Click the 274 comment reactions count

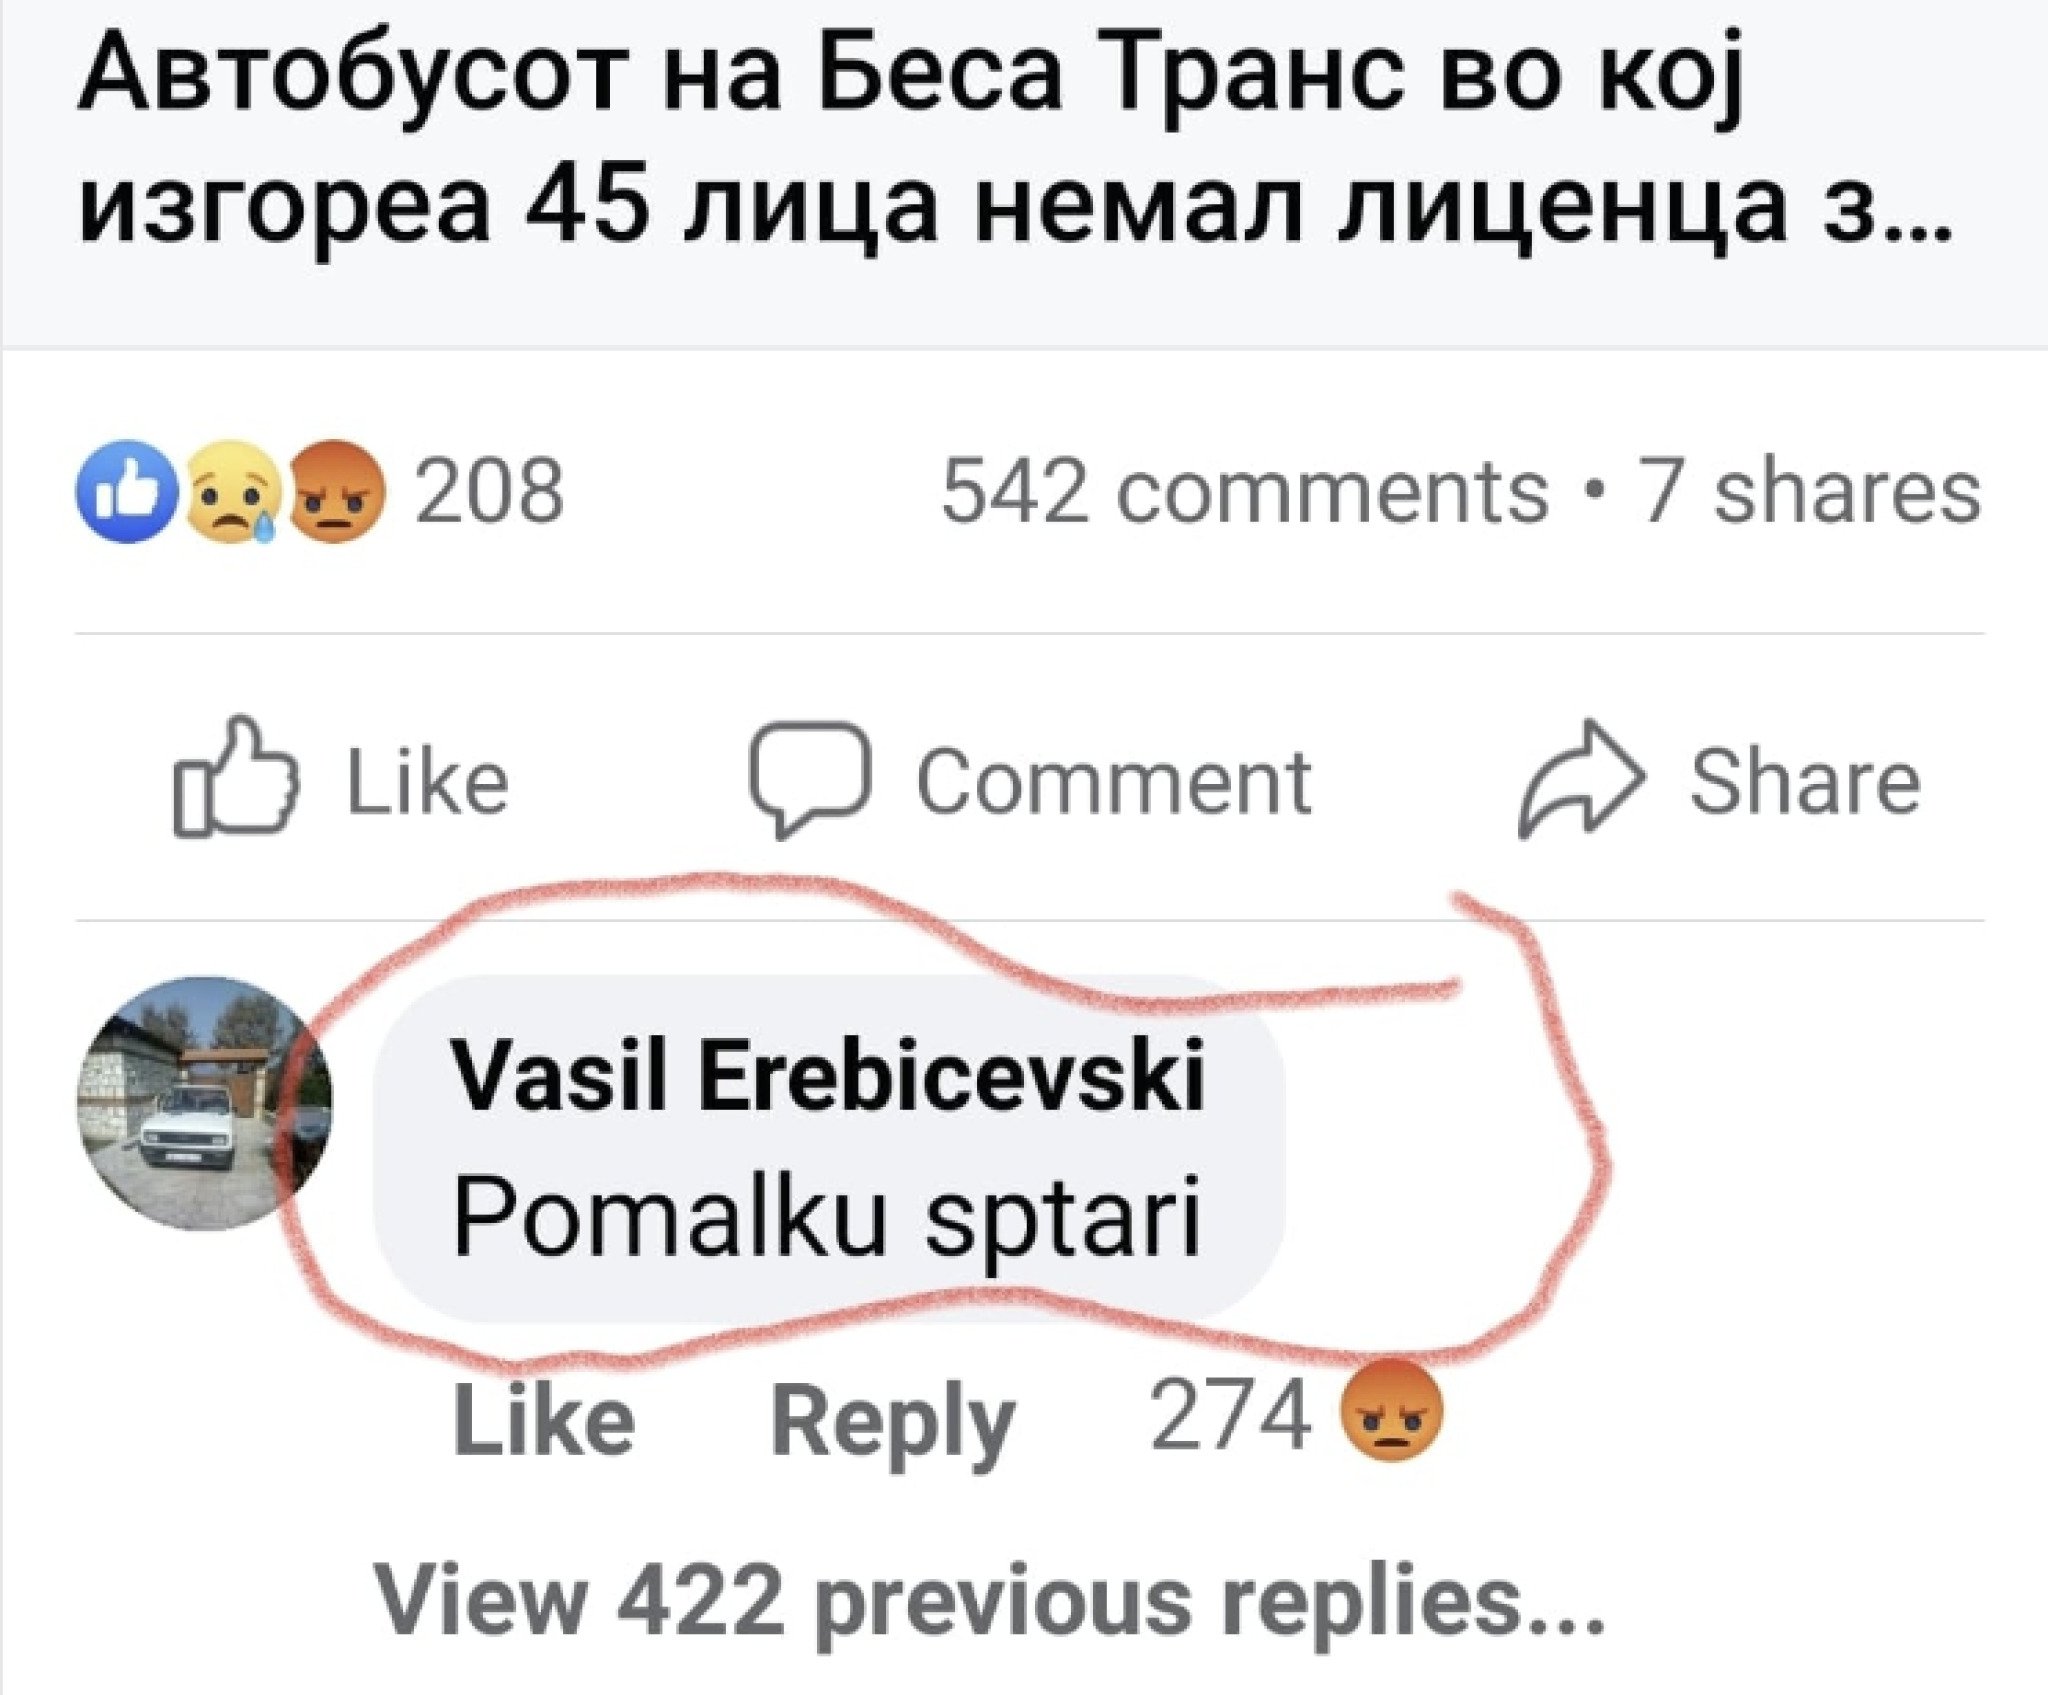click(1230, 1415)
